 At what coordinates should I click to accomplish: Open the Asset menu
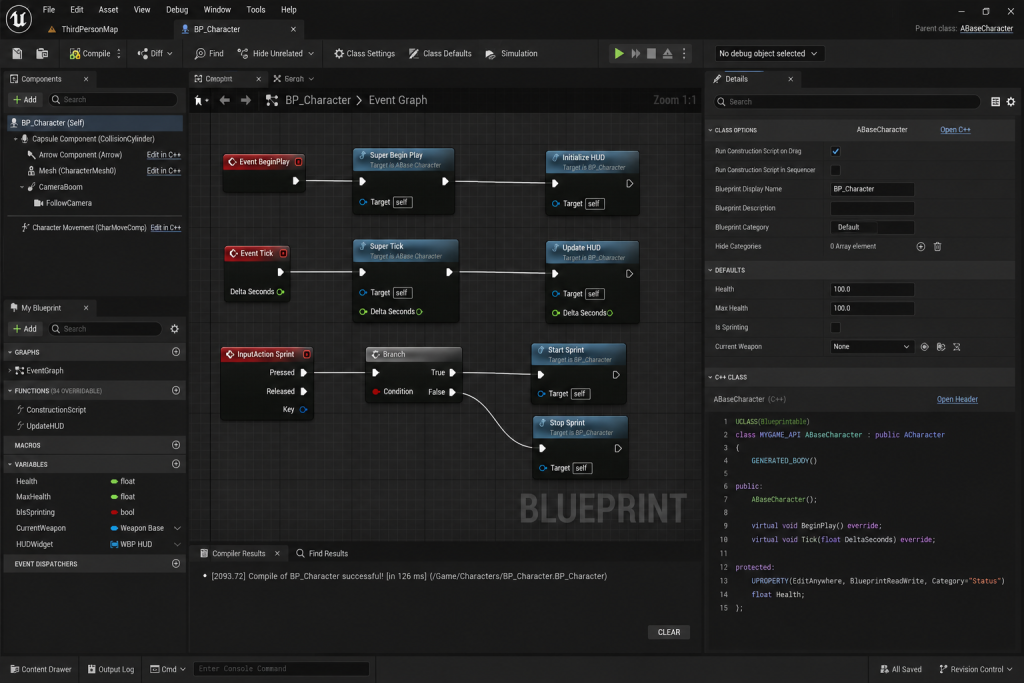108,10
